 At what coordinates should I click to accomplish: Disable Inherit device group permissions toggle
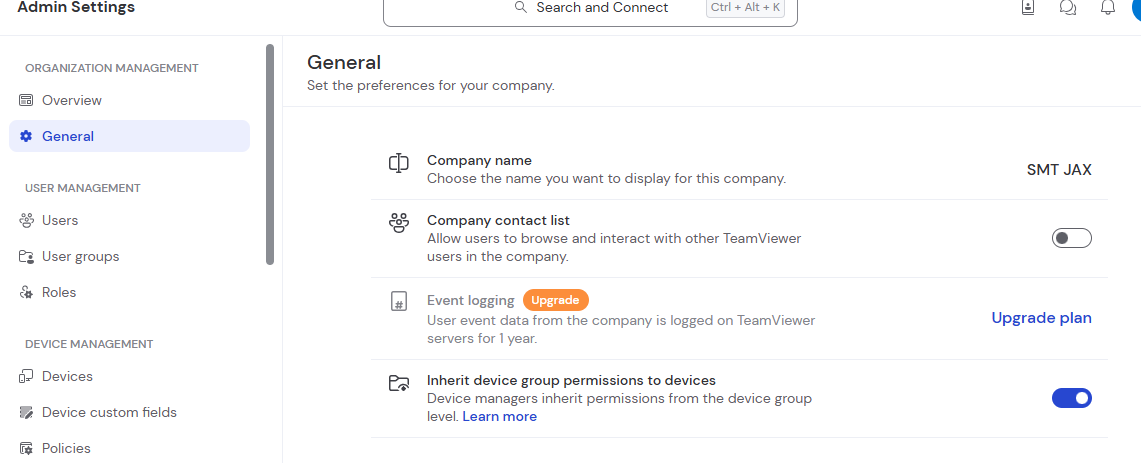coord(1071,398)
